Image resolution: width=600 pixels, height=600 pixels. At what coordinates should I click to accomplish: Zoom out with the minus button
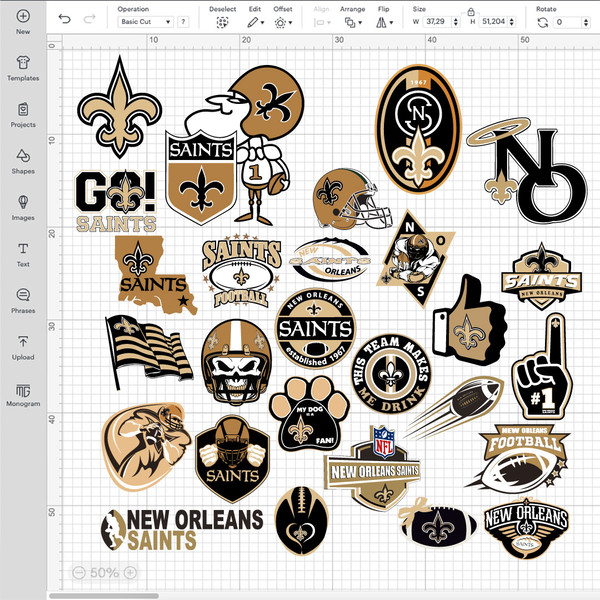(79, 572)
